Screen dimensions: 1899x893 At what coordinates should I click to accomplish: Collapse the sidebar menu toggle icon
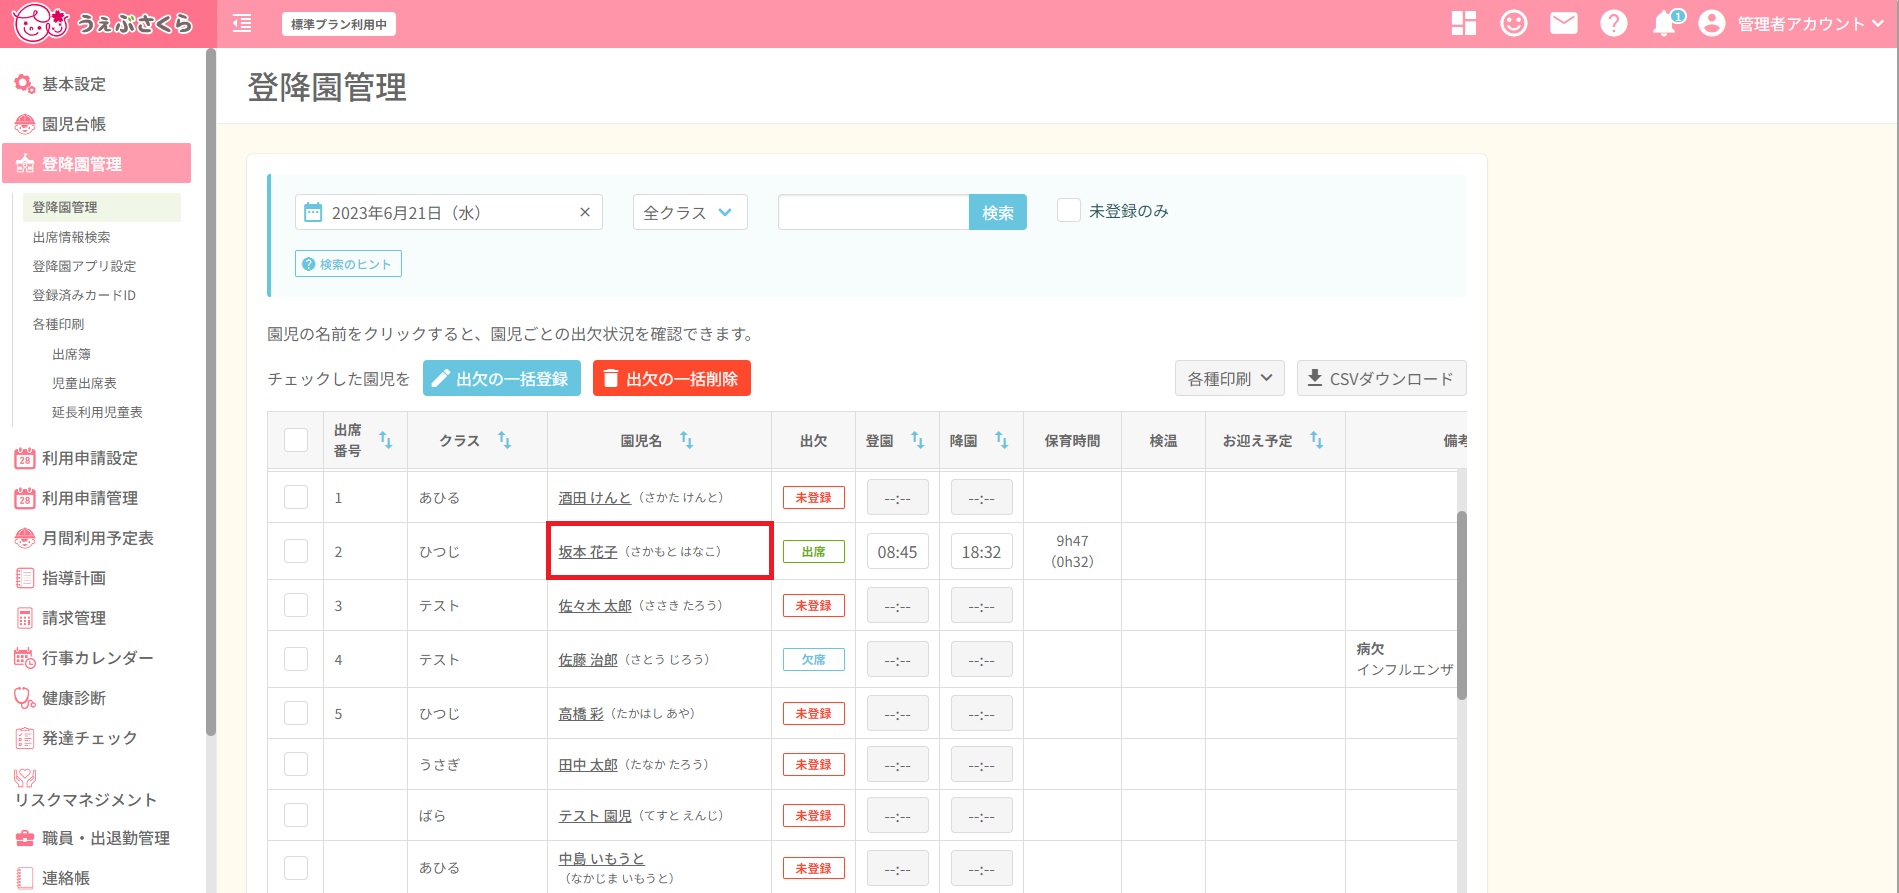pyautogui.click(x=242, y=23)
